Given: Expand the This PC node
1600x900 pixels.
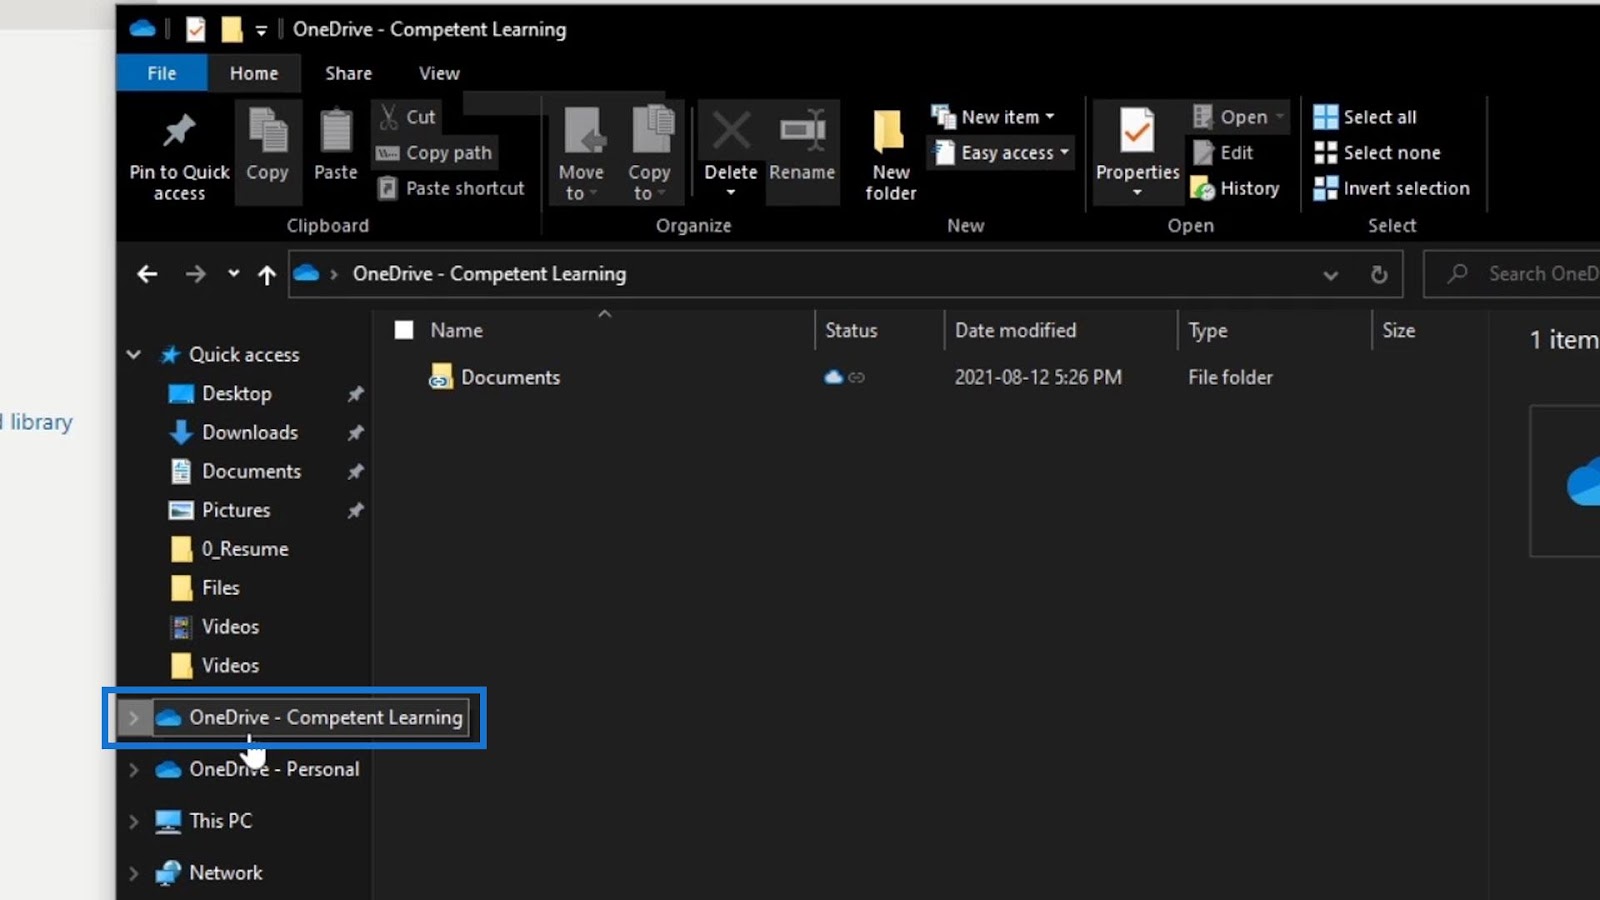Looking at the screenshot, I should click(x=134, y=821).
